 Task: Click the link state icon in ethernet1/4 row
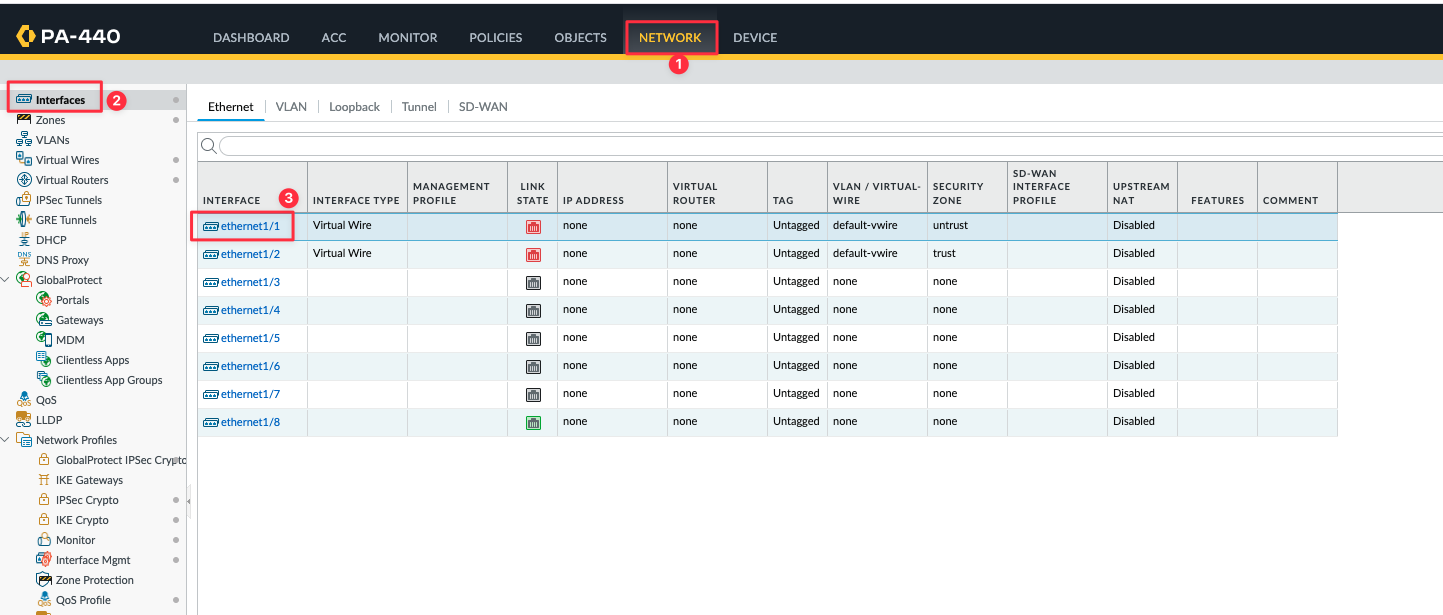pos(533,311)
